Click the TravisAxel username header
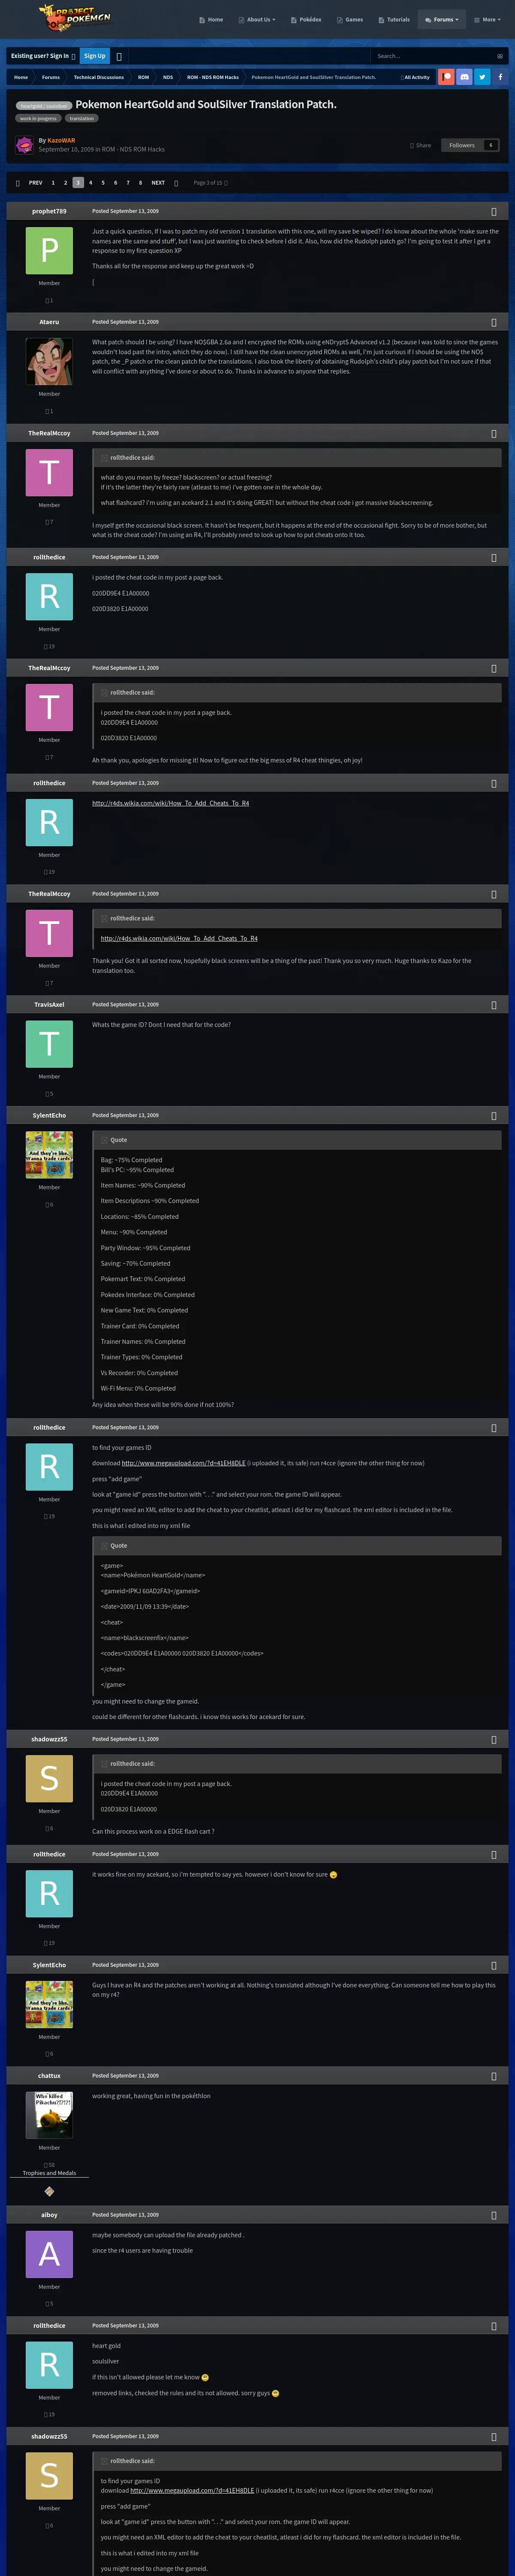This screenshot has width=515, height=2576. [49, 1004]
